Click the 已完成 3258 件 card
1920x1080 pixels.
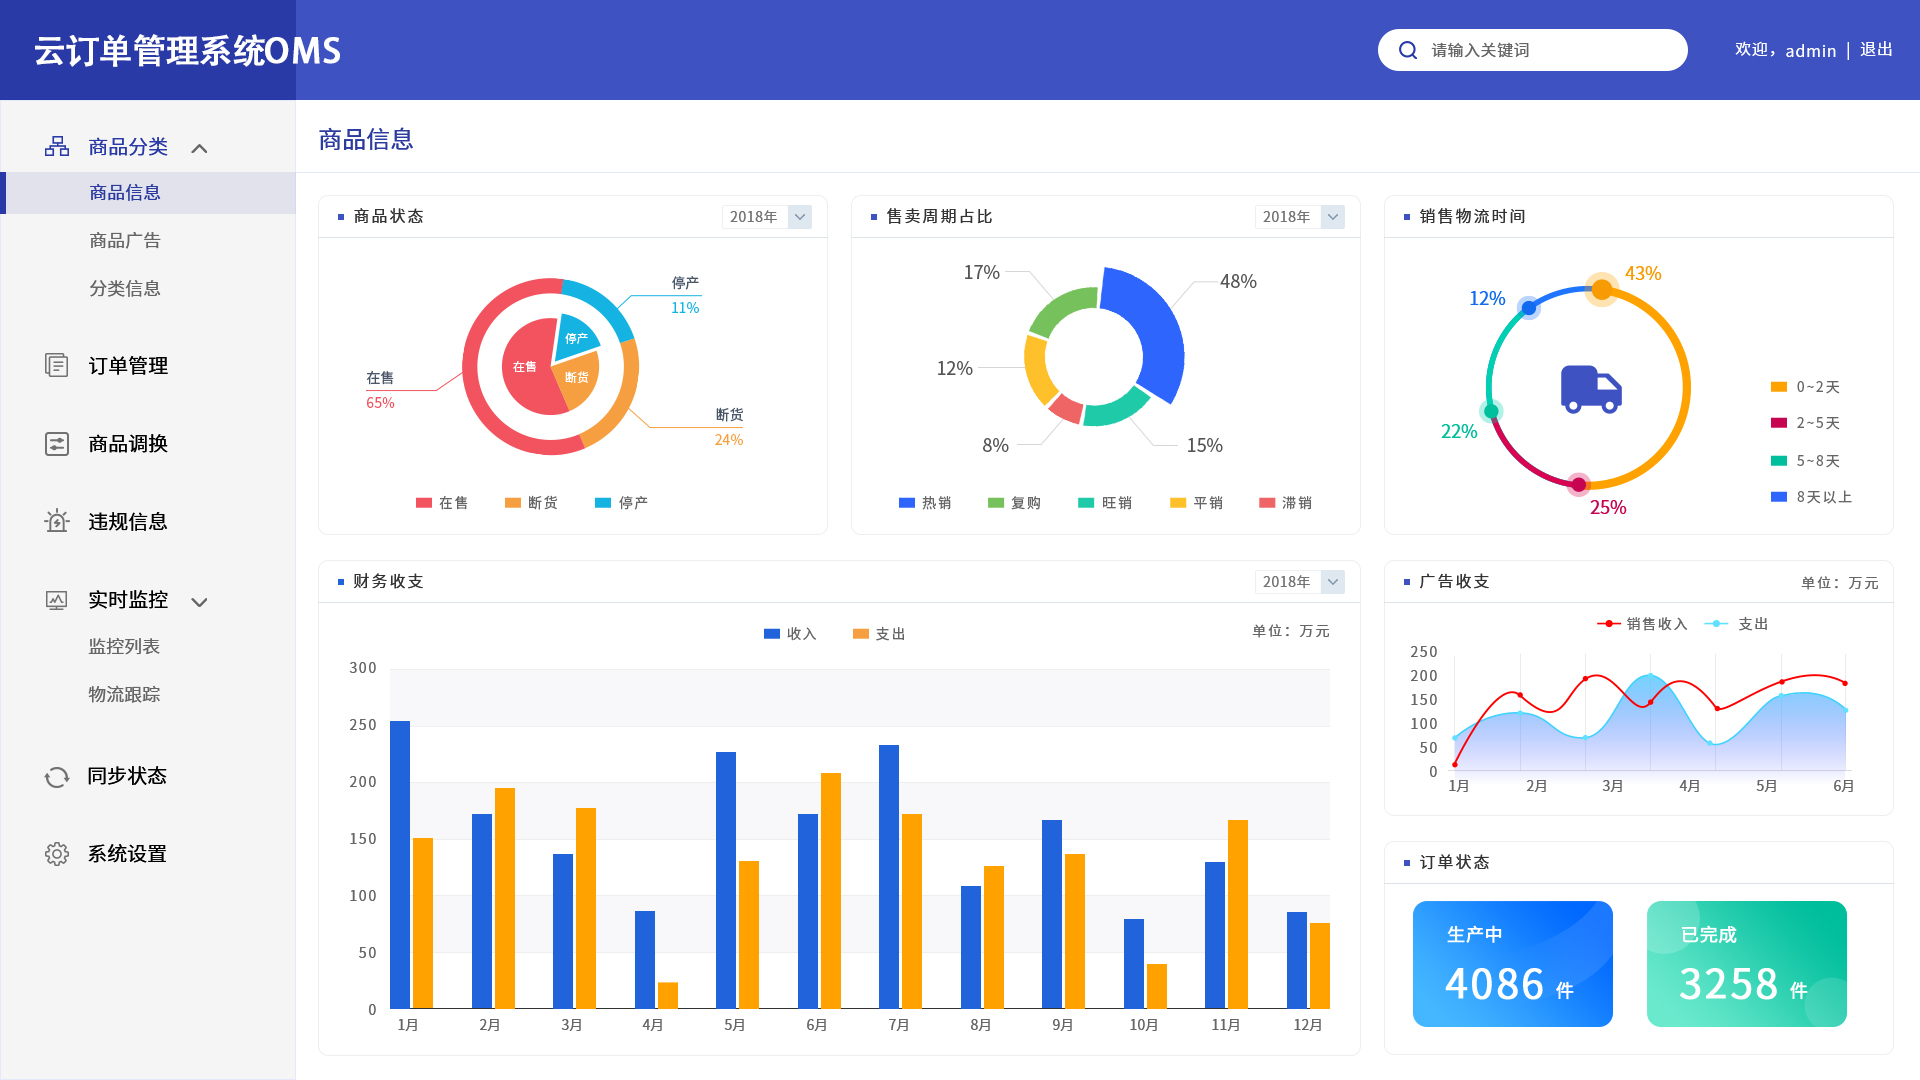[1747, 964]
